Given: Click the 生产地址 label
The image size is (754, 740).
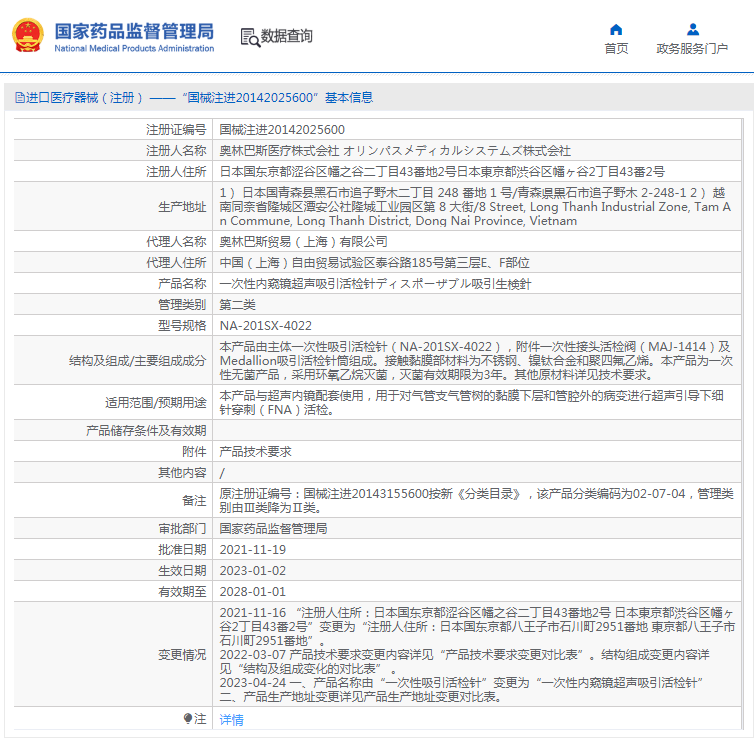Looking at the screenshot, I should point(182,207).
